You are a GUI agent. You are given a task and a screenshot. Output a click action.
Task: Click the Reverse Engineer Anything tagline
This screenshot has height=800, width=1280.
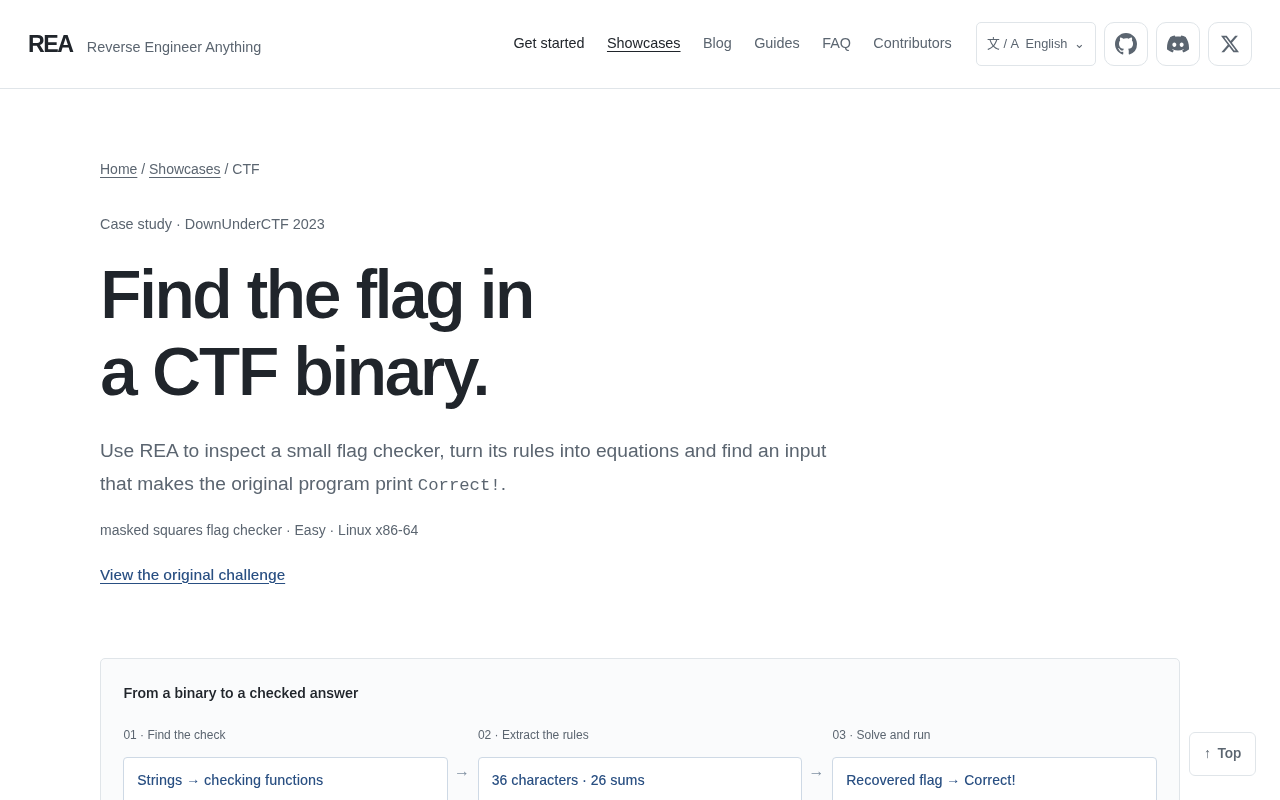click(174, 47)
